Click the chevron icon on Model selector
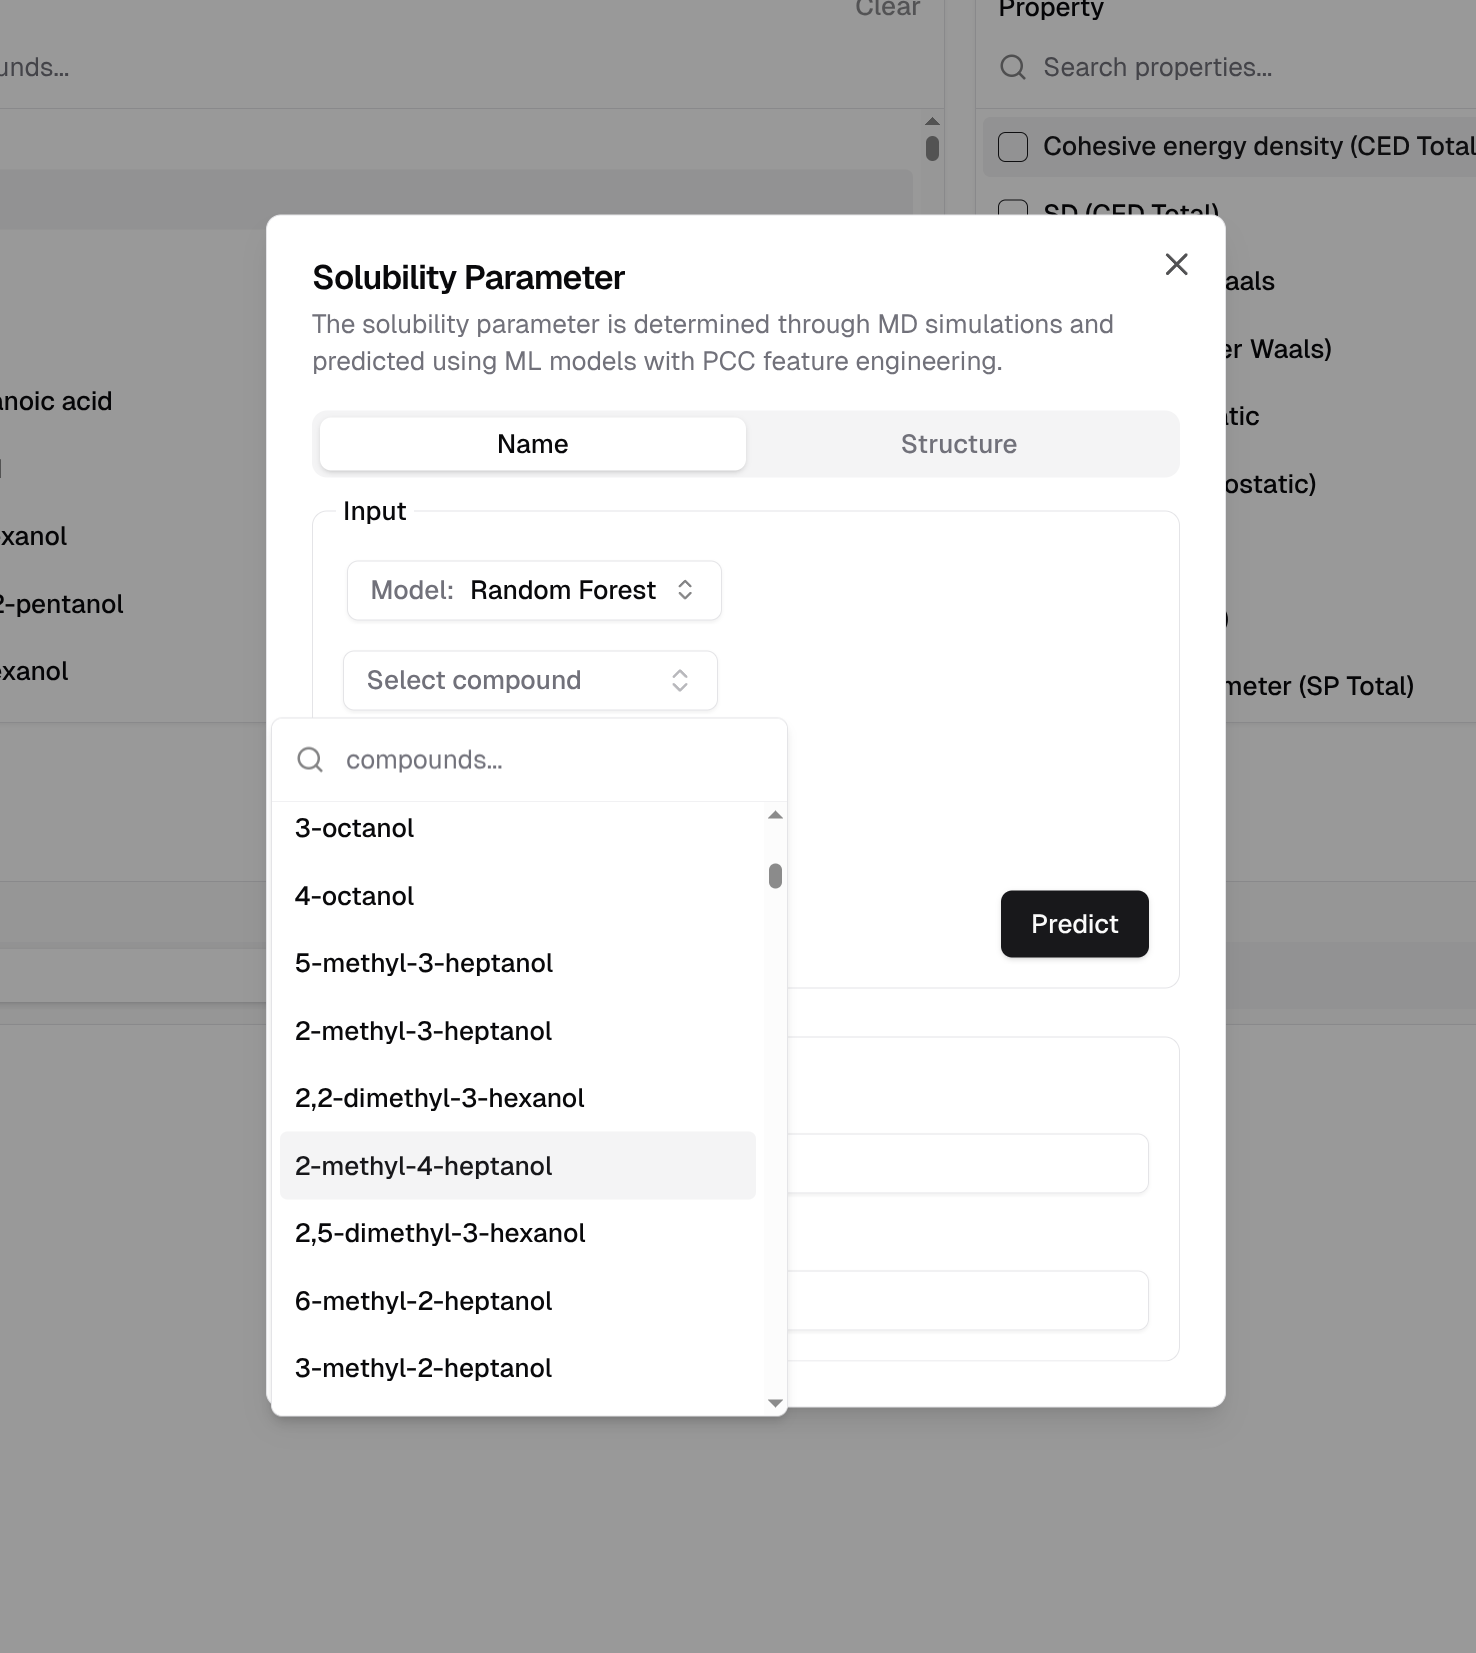 [x=685, y=590]
